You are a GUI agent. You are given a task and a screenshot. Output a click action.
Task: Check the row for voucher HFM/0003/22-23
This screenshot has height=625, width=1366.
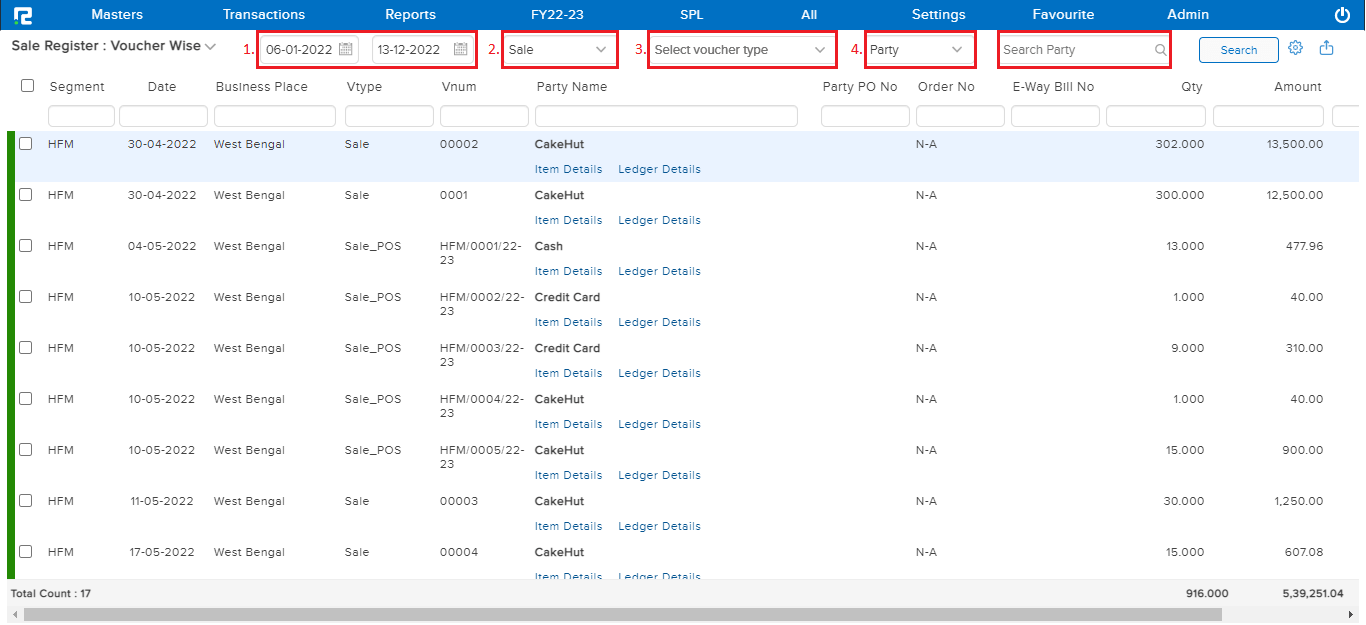pyautogui.click(x=26, y=347)
